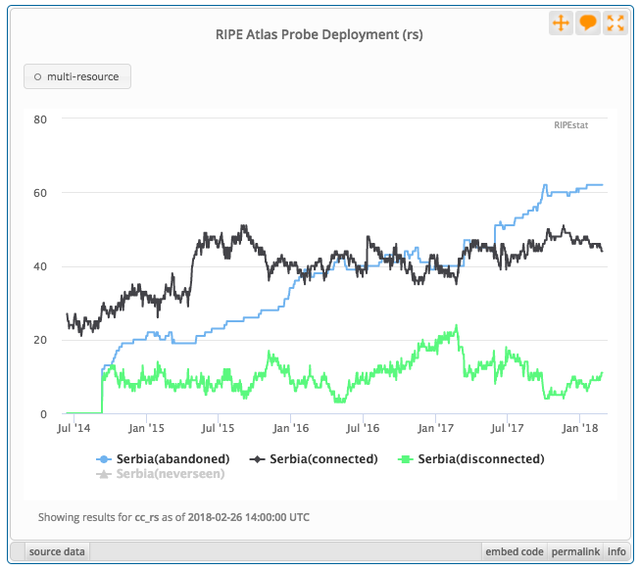This screenshot has width=640, height=570.
Task: Click the Jan '18 x-axis label
Action: [580, 428]
